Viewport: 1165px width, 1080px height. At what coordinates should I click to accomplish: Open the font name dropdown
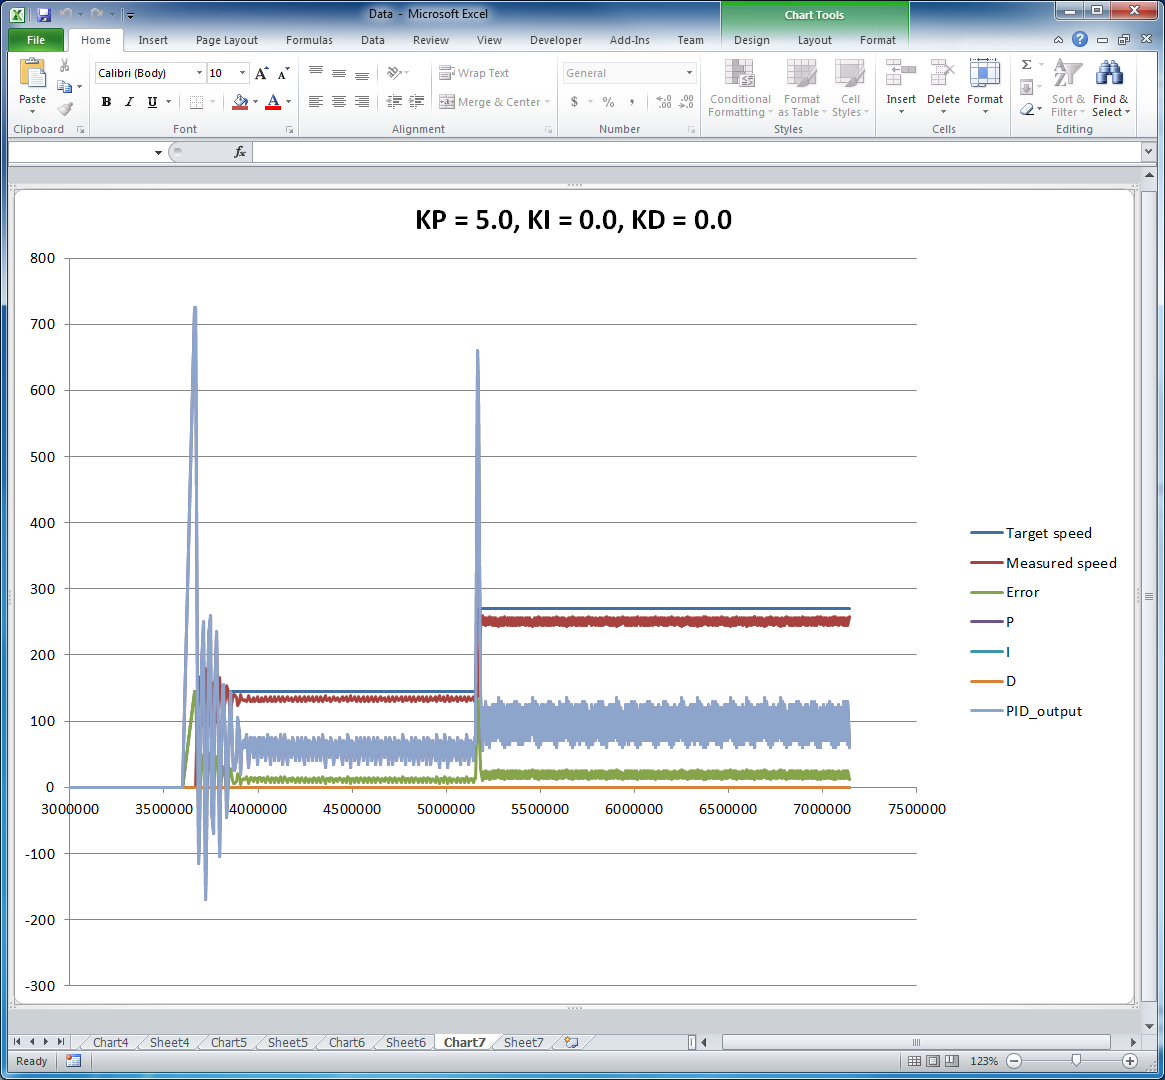[199, 73]
